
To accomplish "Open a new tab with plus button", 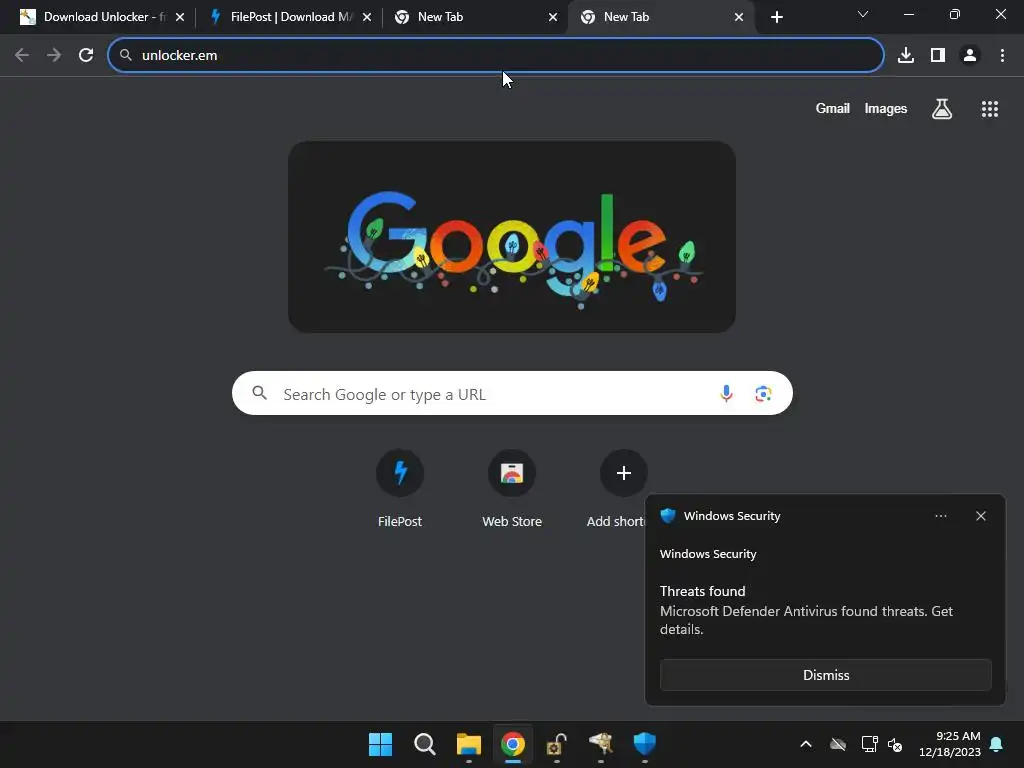I will point(776,17).
